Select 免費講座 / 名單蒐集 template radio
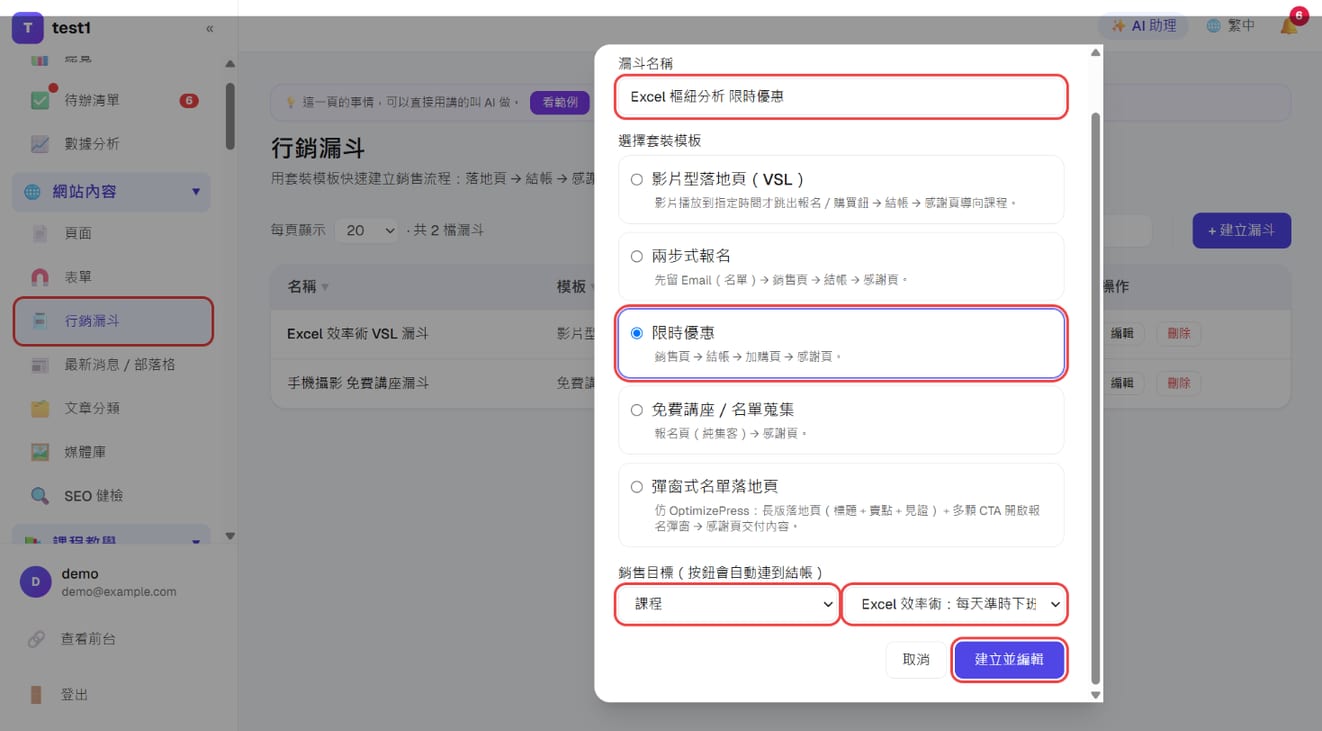 pyautogui.click(x=637, y=410)
